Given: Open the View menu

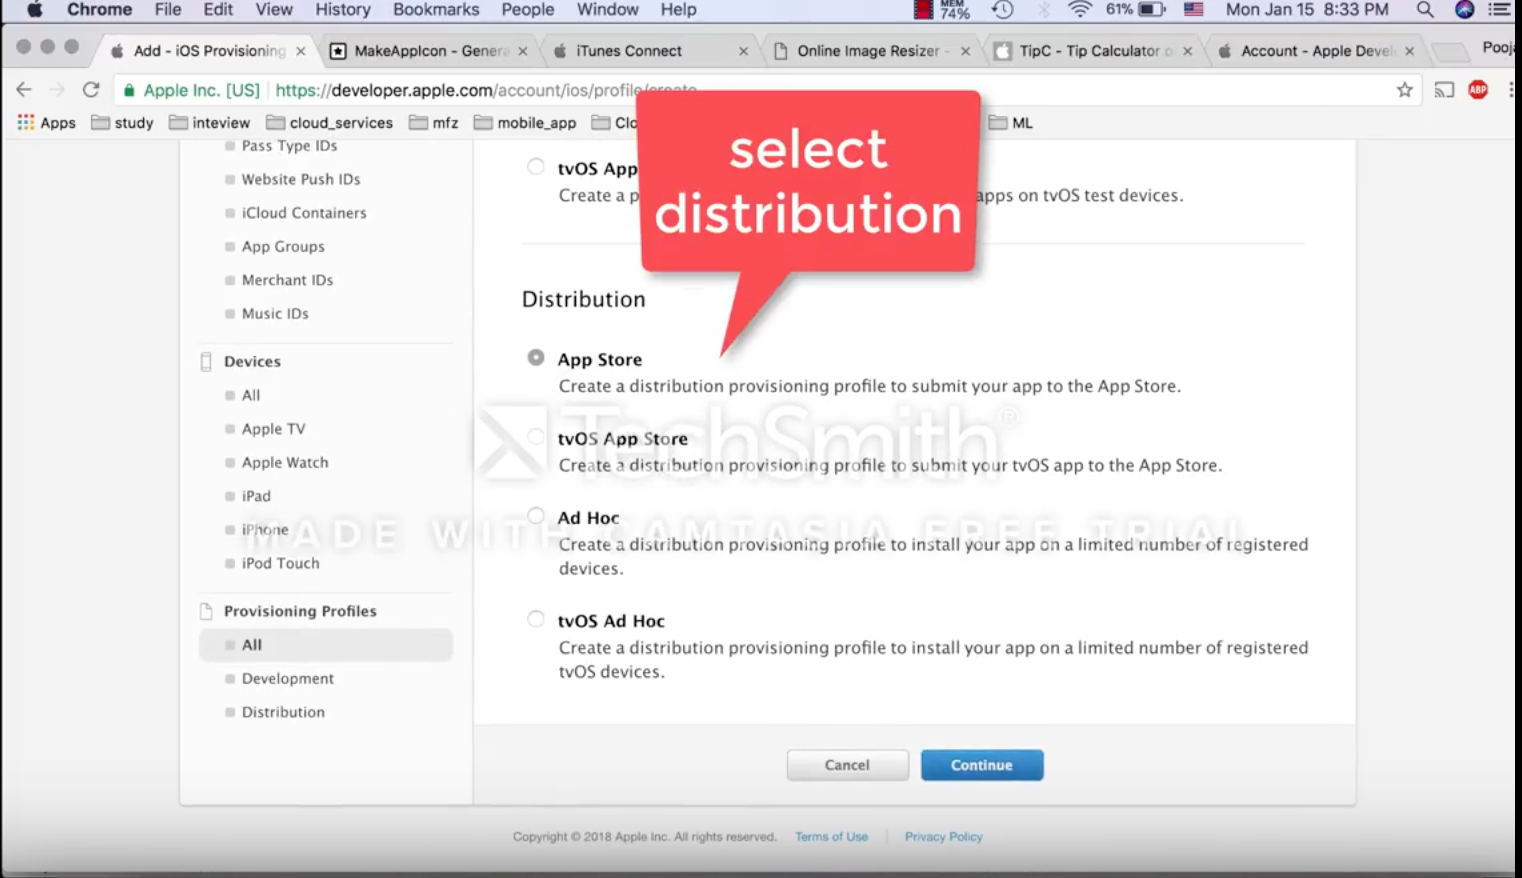Looking at the screenshot, I should coord(274,10).
